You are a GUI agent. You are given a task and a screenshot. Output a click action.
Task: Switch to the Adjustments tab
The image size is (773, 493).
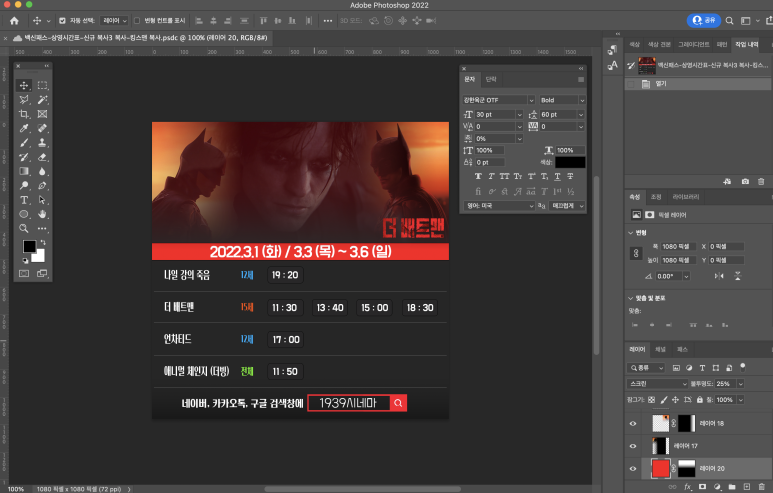coord(656,197)
